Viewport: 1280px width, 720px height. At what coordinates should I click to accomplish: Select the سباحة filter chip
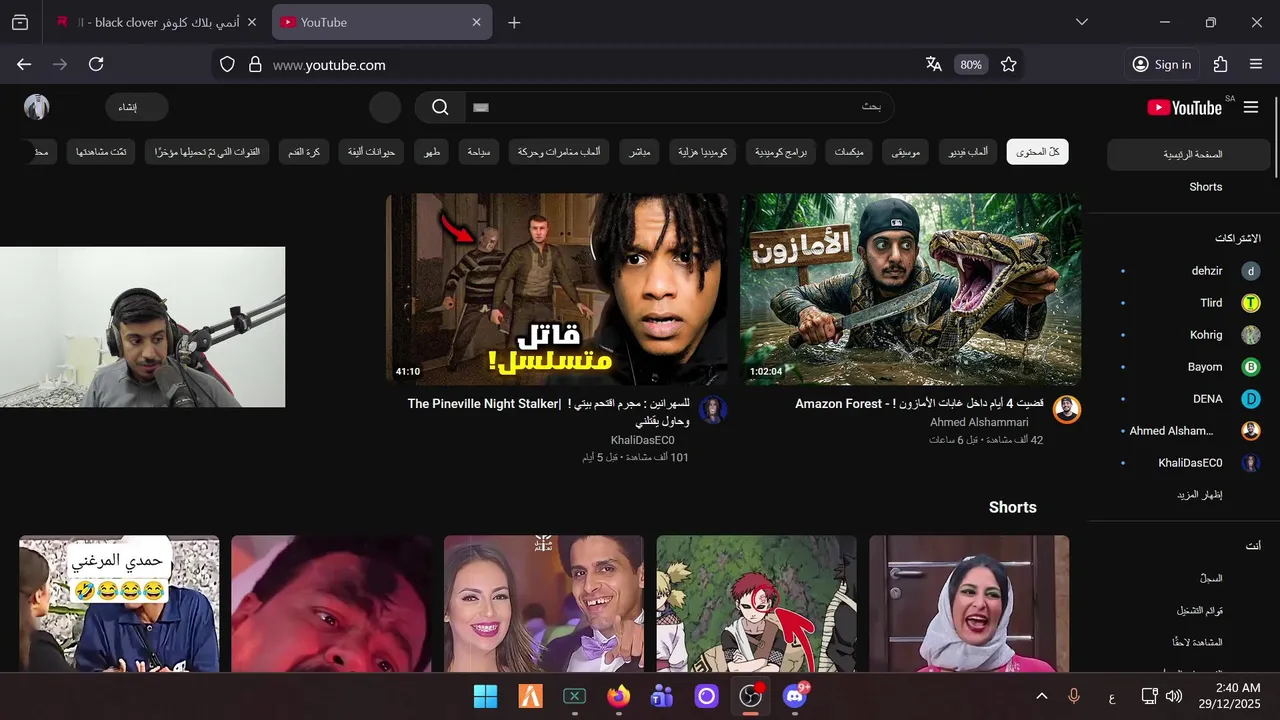(x=479, y=152)
